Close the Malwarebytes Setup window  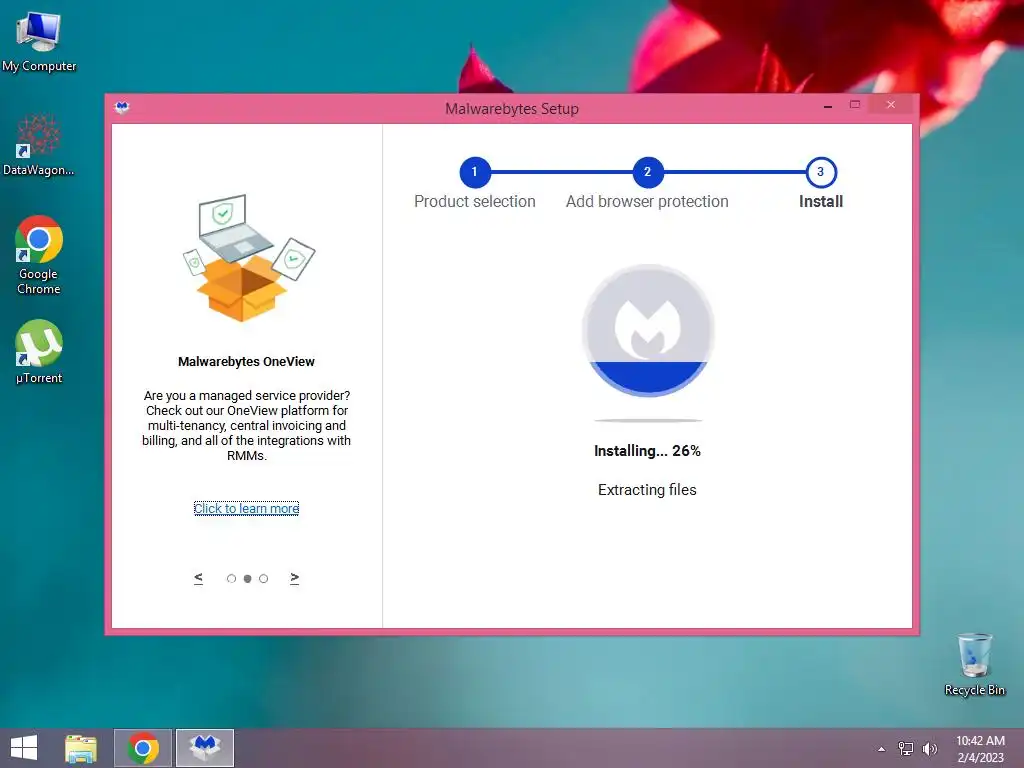click(x=891, y=104)
